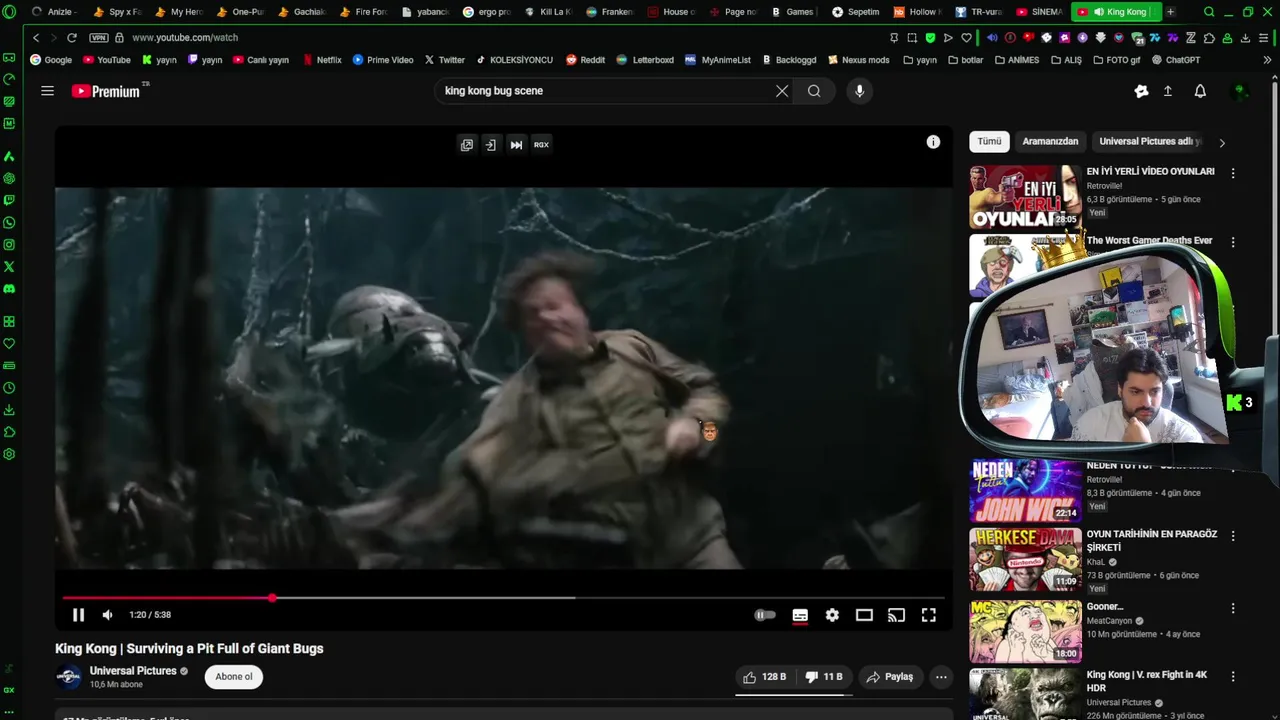Image resolution: width=1280 pixels, height=720 pixels.
Task: Click the skip-next icon above the video
Action: (516, 145)
